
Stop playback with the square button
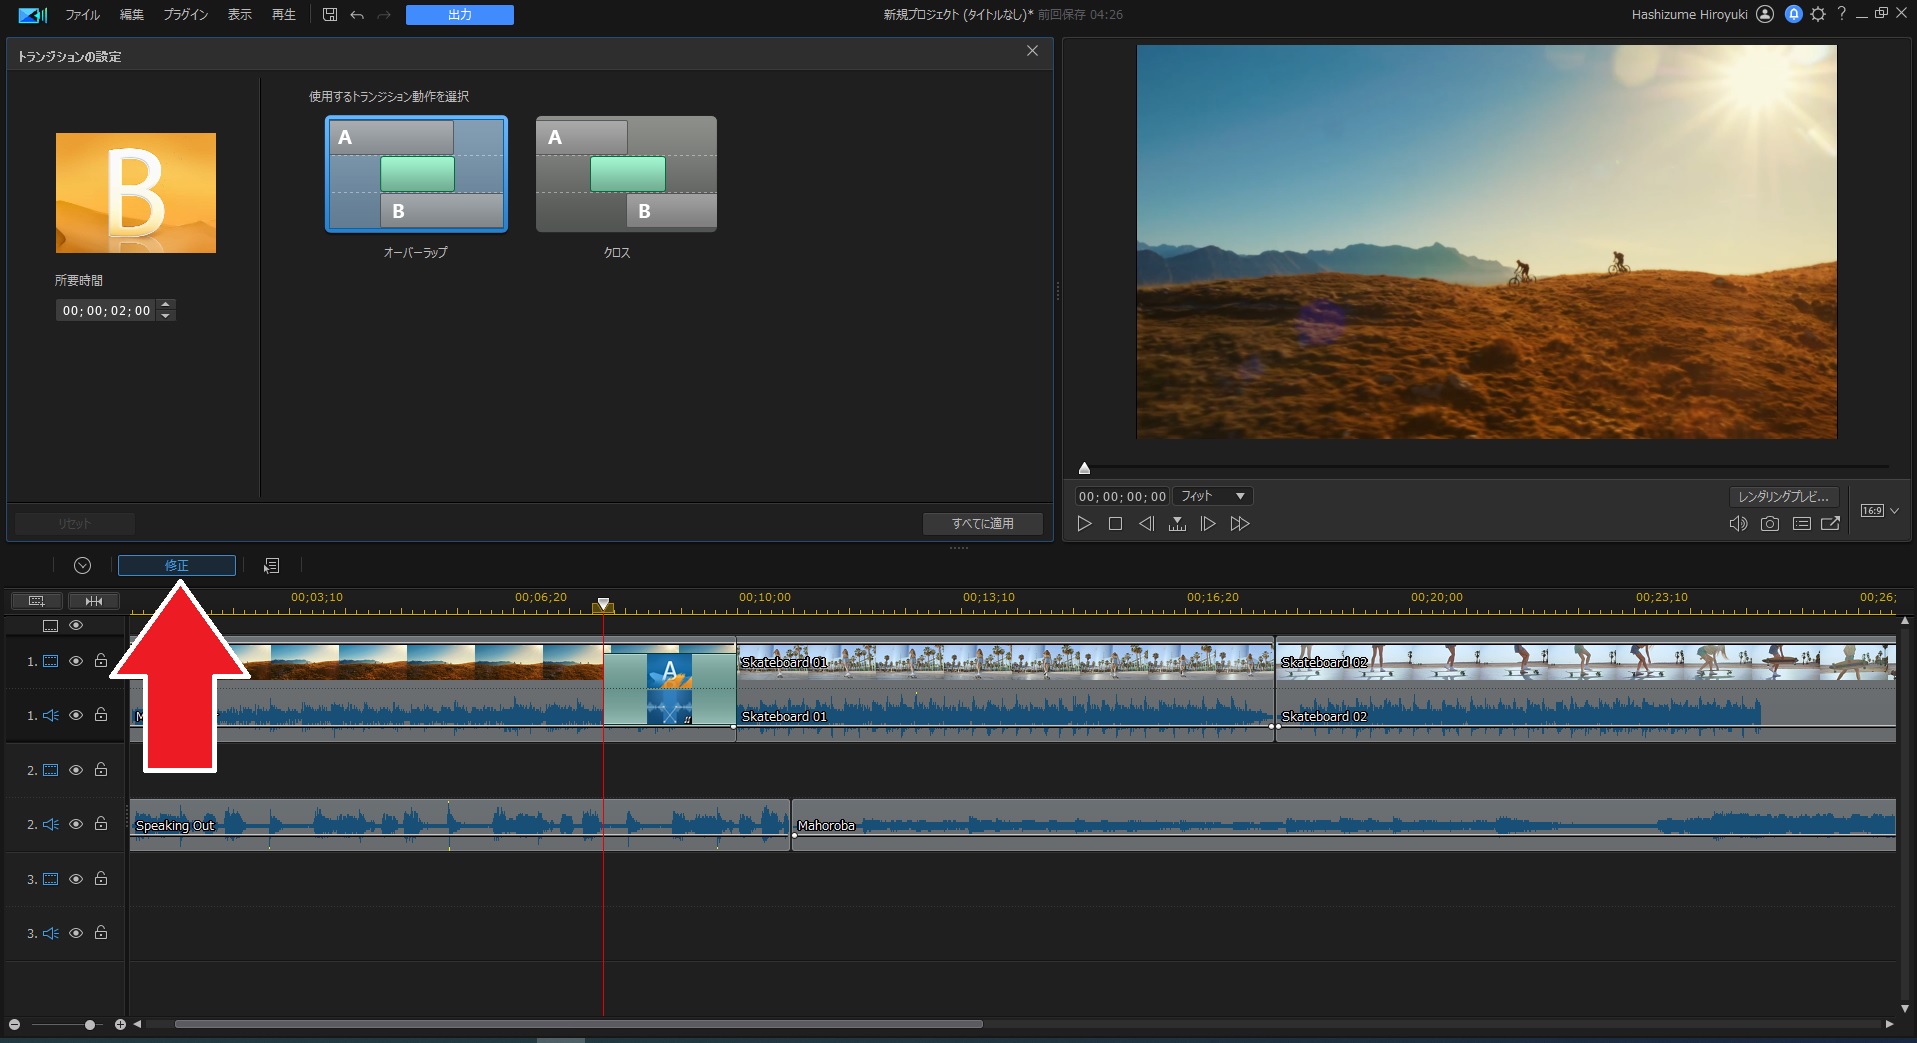1115,524
